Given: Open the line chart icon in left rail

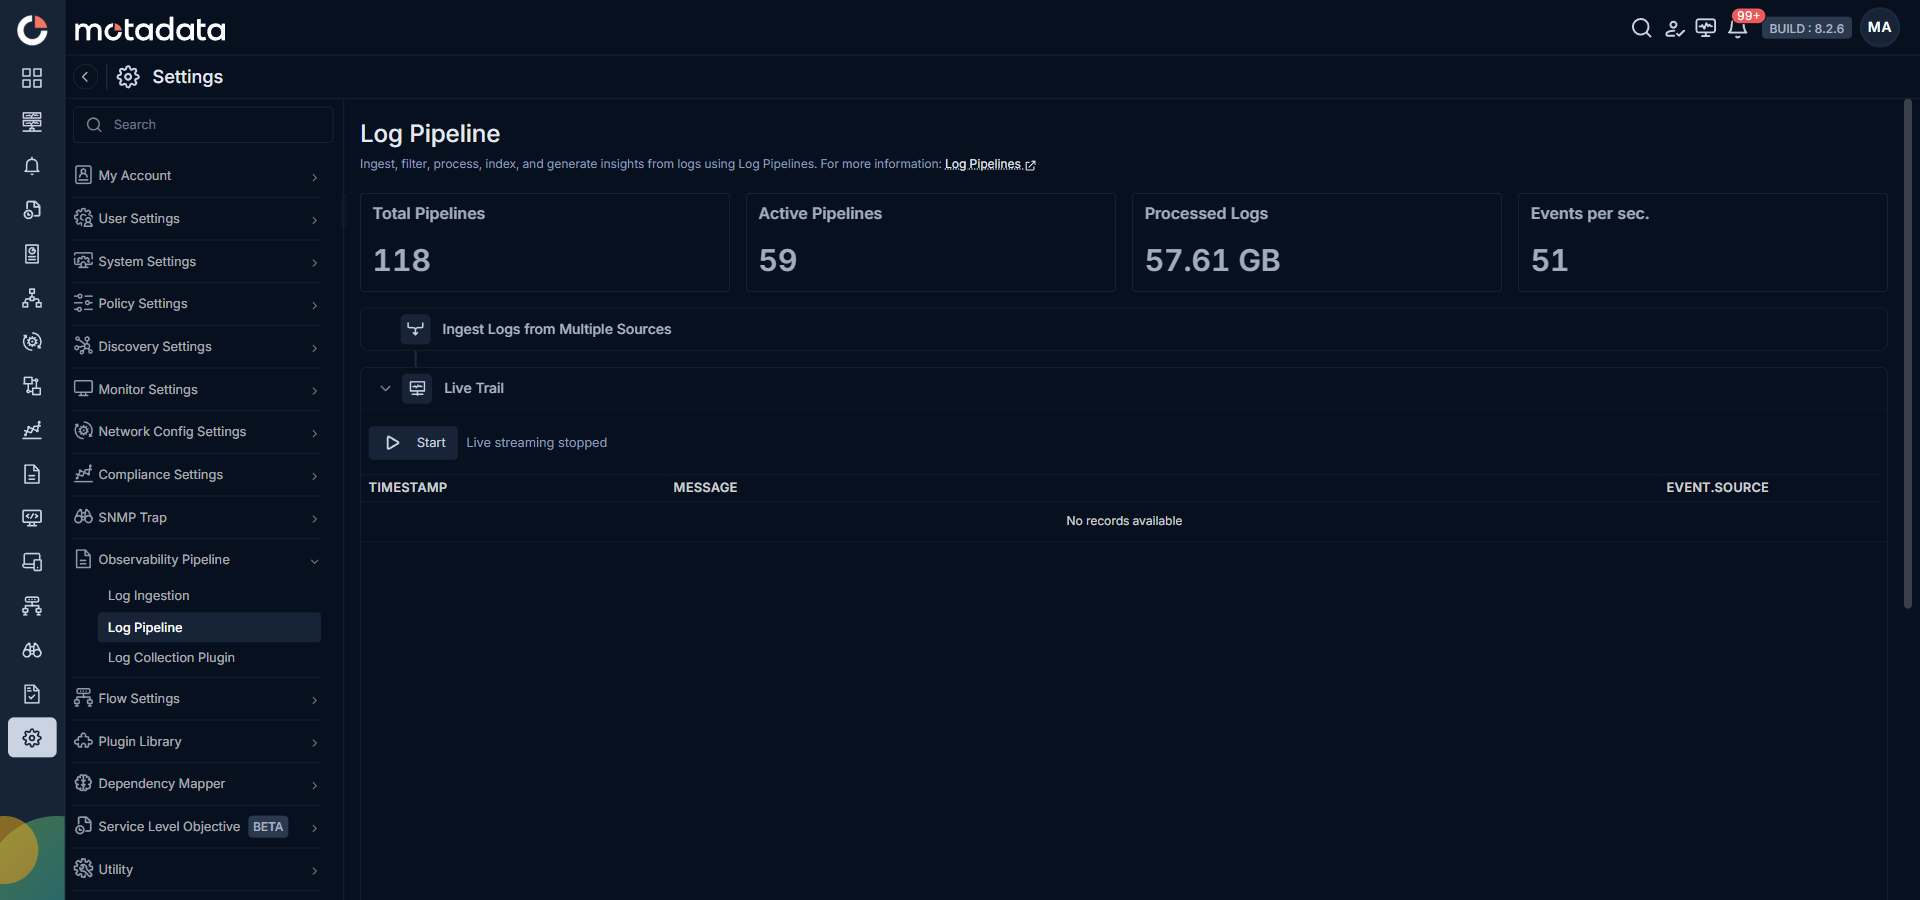Looking at the screenshot, I should 32,430.
